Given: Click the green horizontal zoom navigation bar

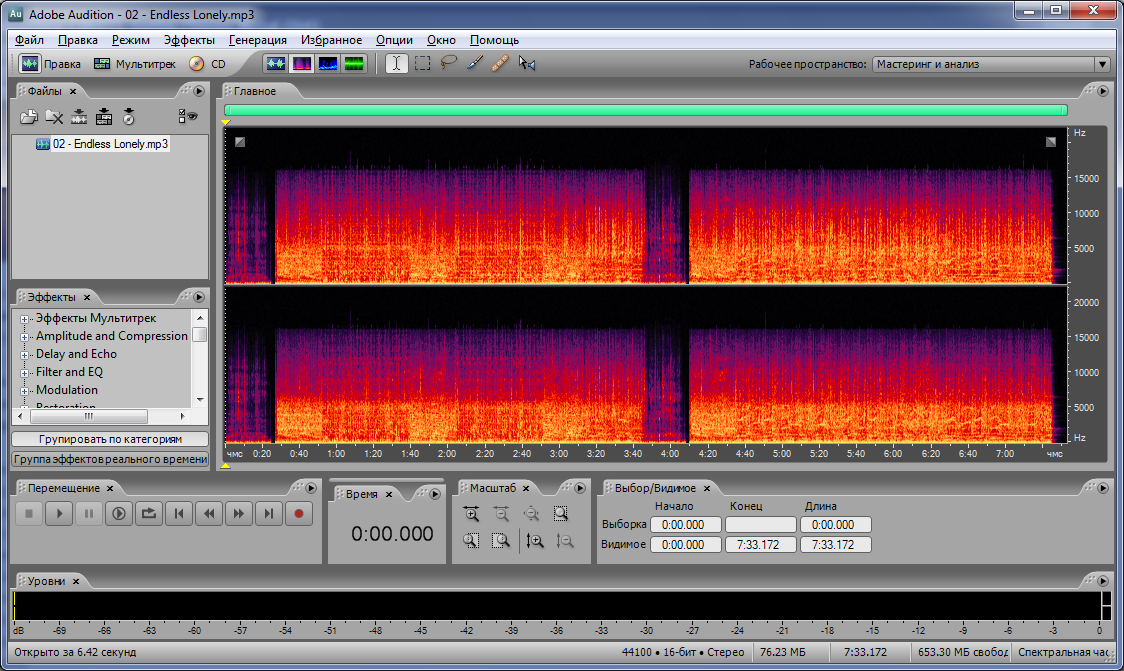Looking at the screenshot, I should pos(645,111).
